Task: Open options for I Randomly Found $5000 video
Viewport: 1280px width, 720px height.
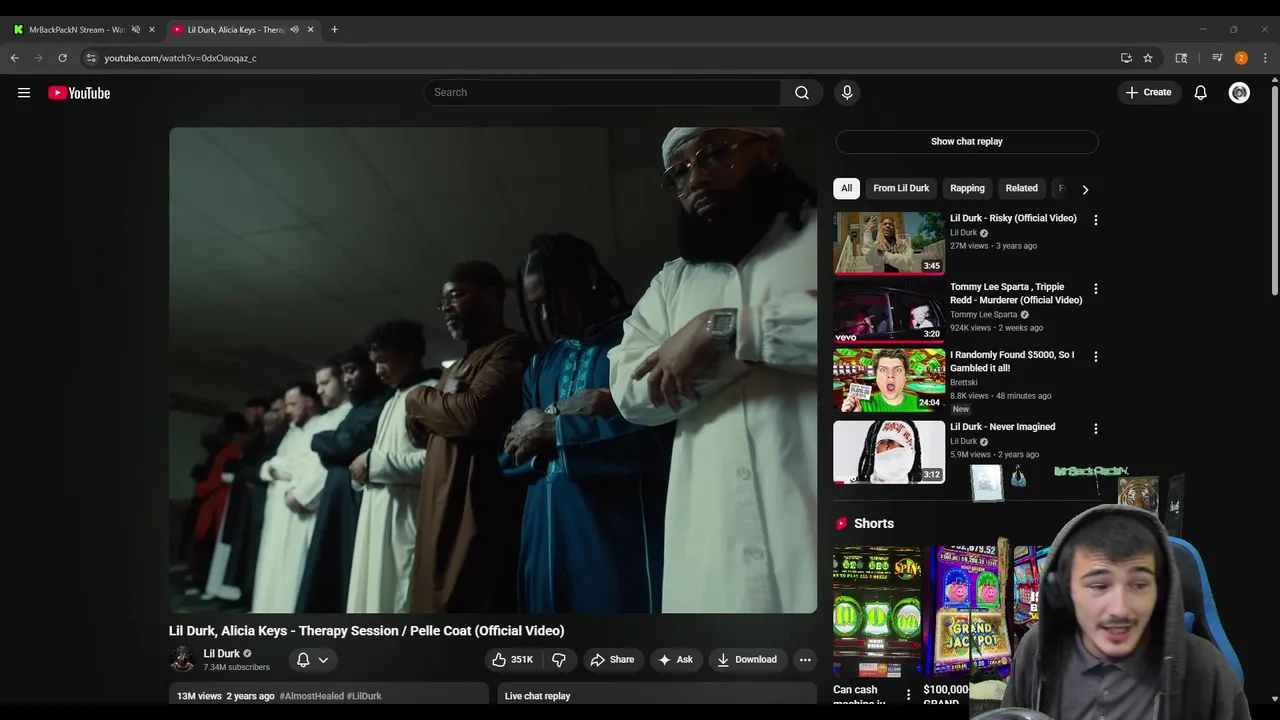Action: coord(1095,357)
